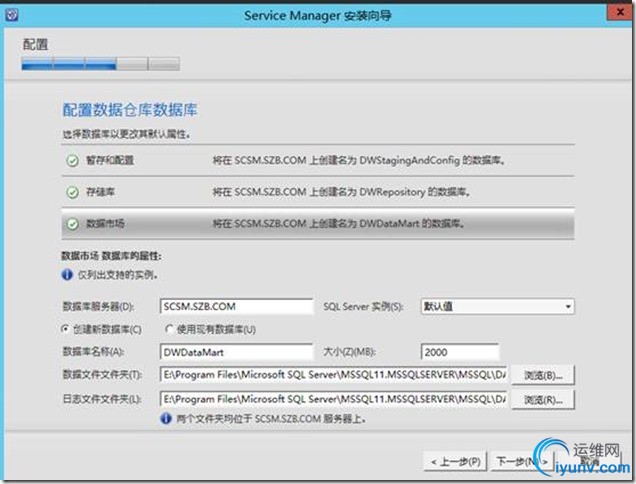Browse for log folder with 浏览(R)

point(543,400)
